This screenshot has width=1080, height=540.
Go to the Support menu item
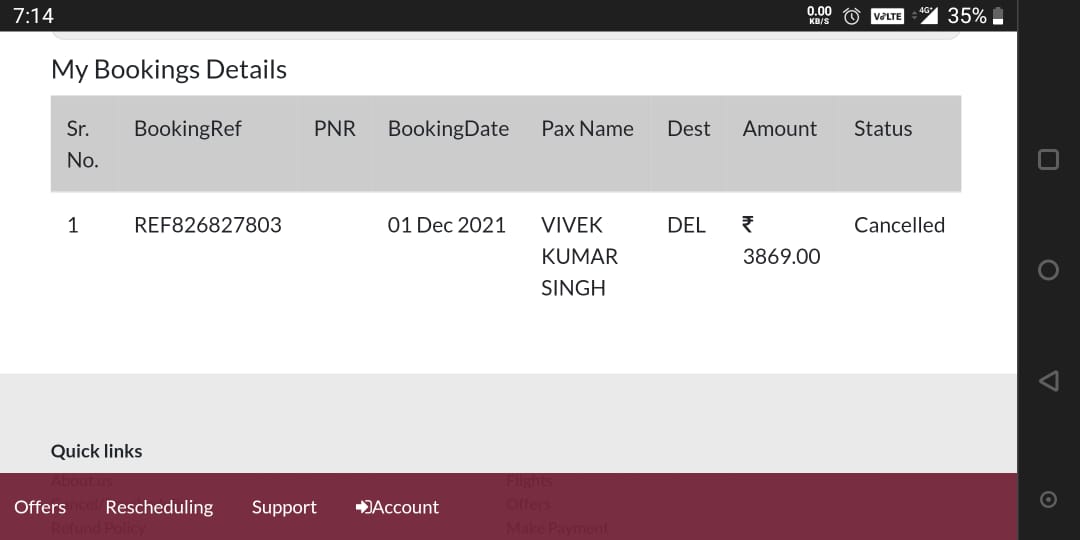click(284, 507)
